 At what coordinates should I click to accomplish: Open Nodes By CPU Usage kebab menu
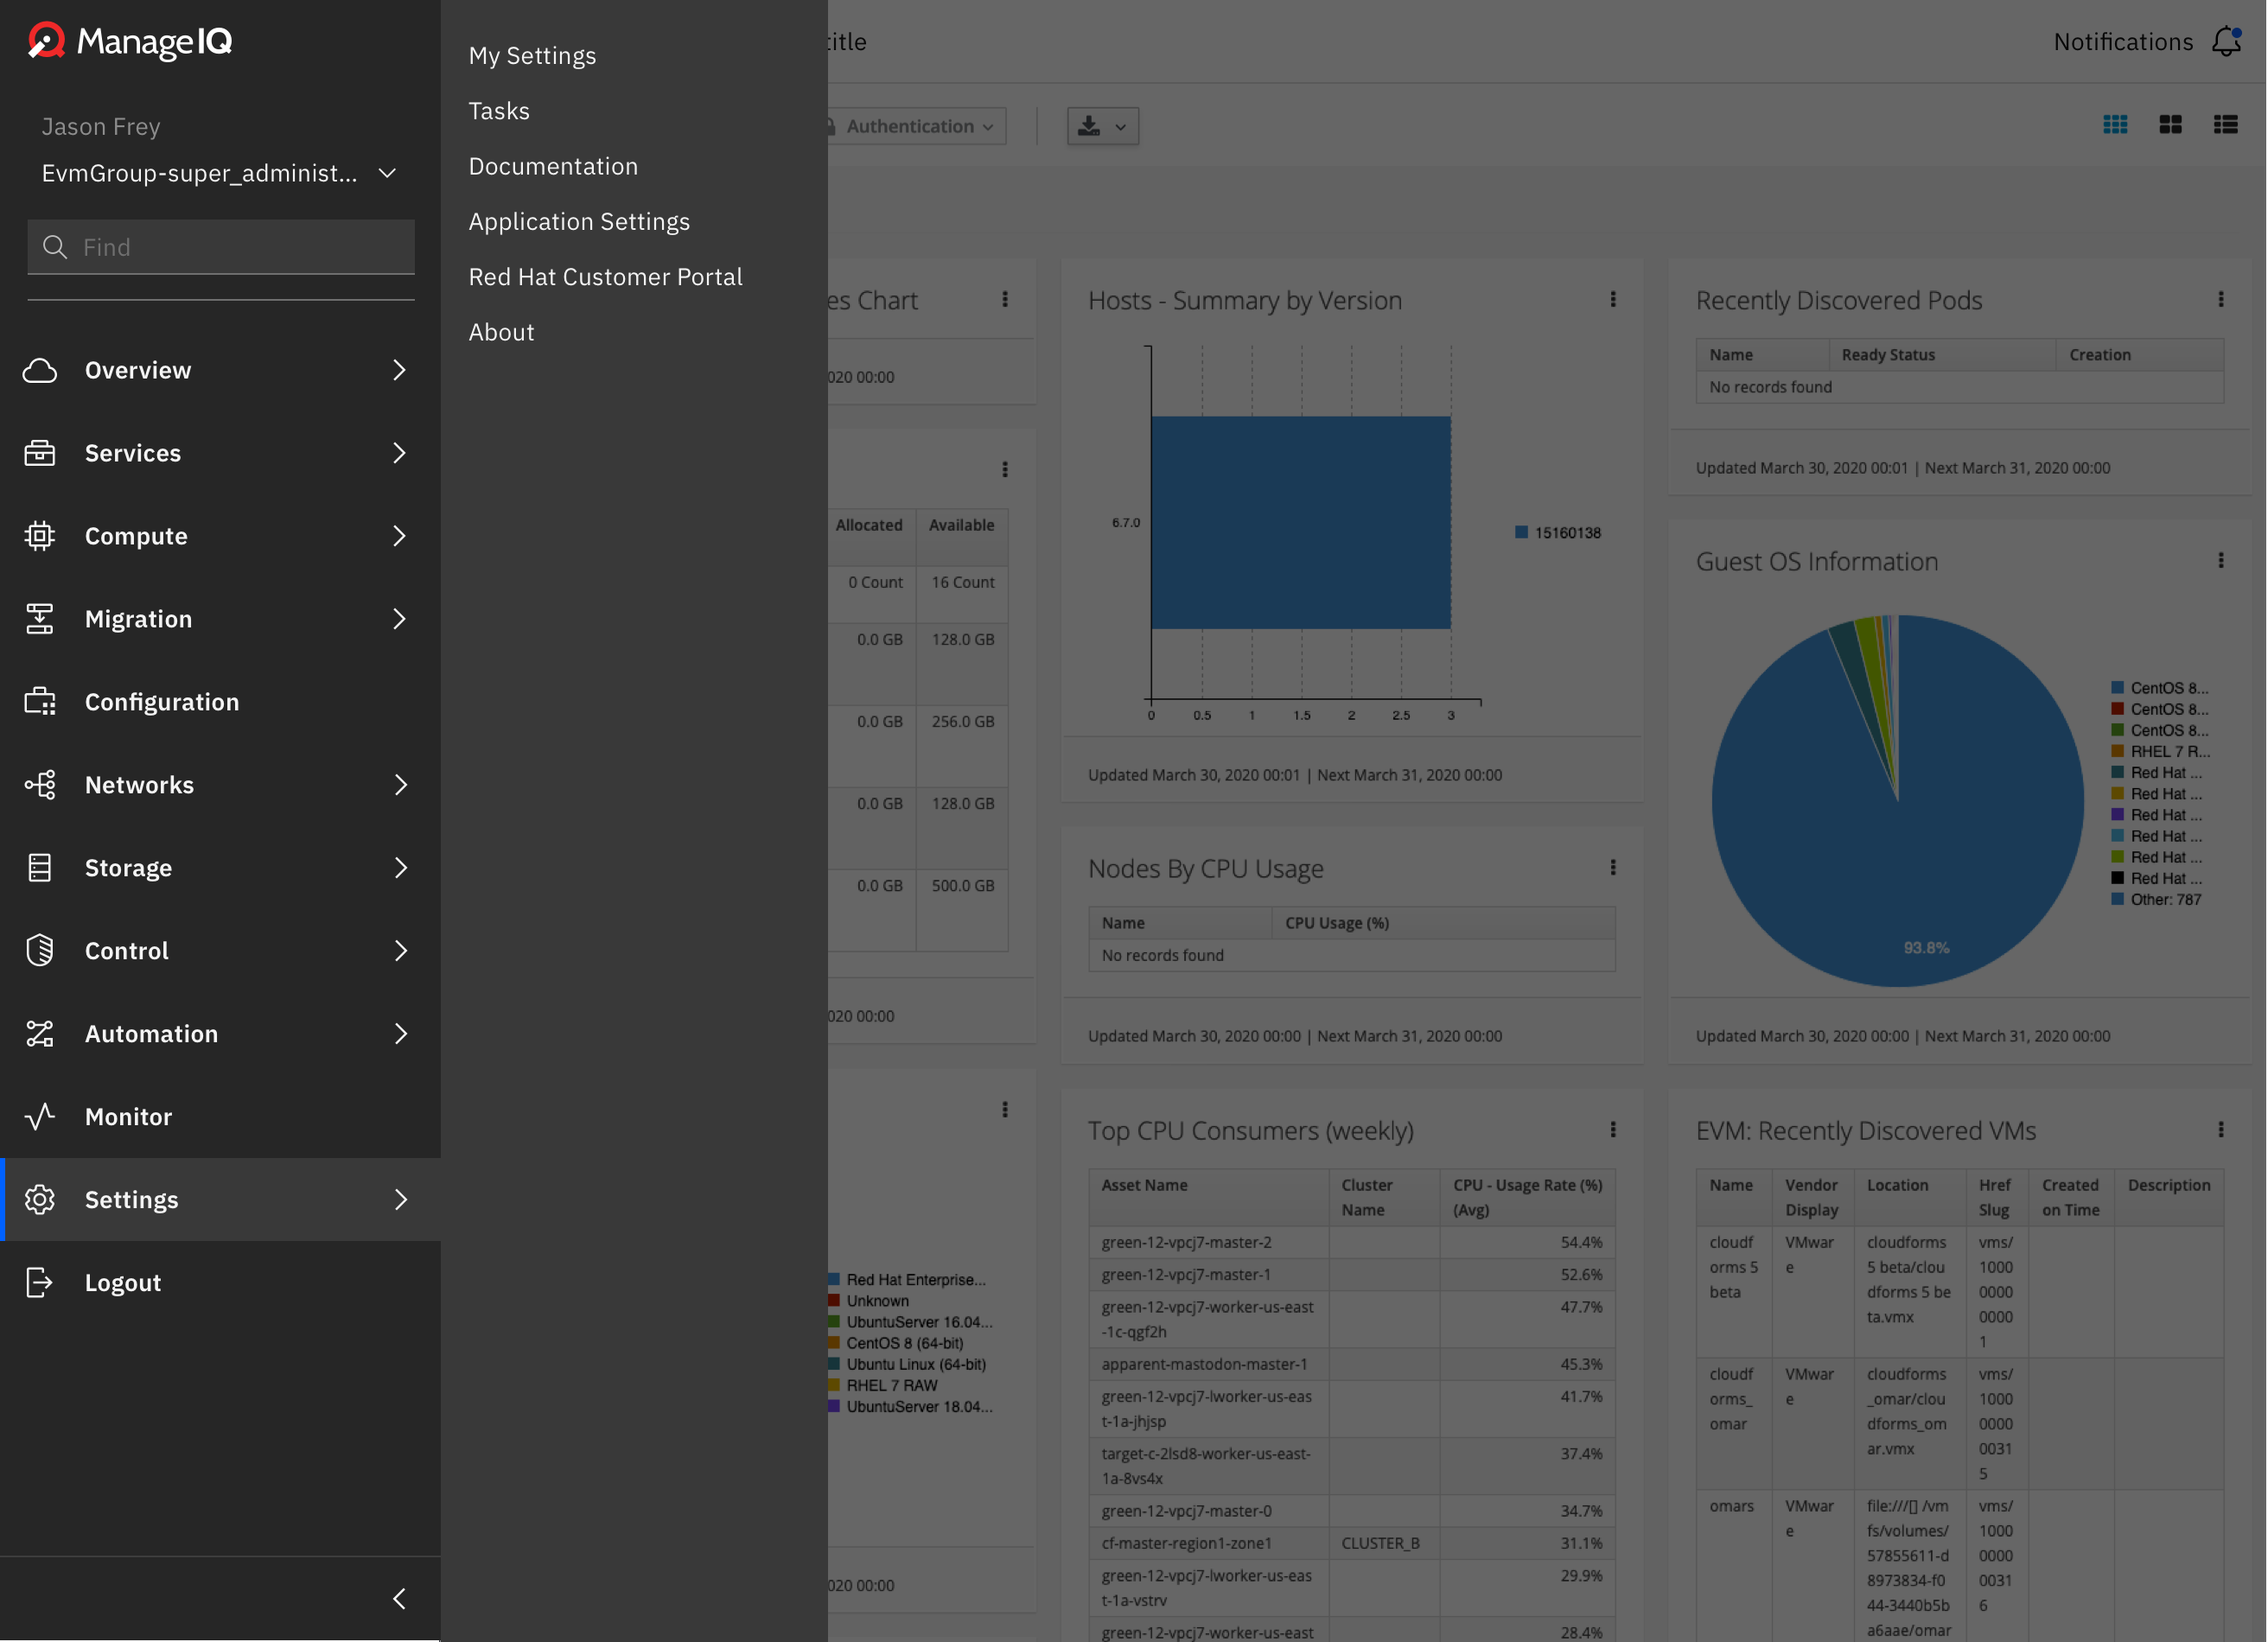(x=1613, y=868)
